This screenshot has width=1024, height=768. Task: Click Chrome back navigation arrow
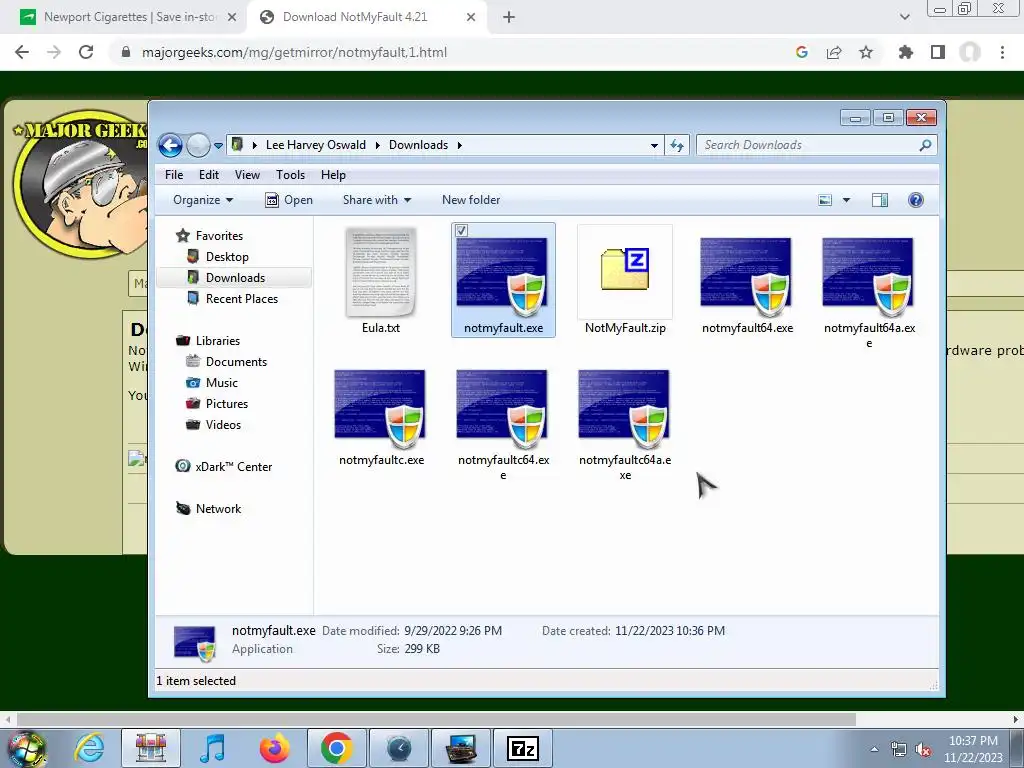(22, 52)
